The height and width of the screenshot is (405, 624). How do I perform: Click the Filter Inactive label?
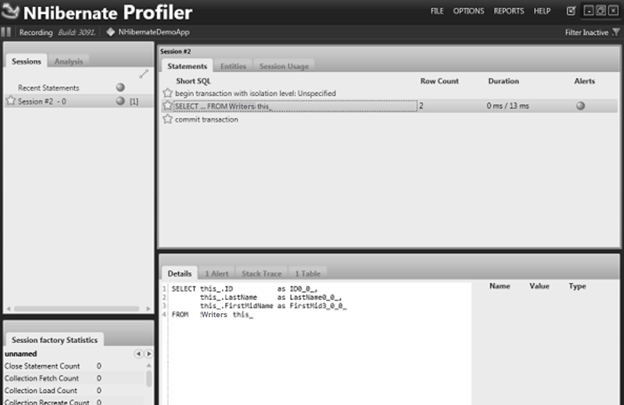click(x=587, y=32)
